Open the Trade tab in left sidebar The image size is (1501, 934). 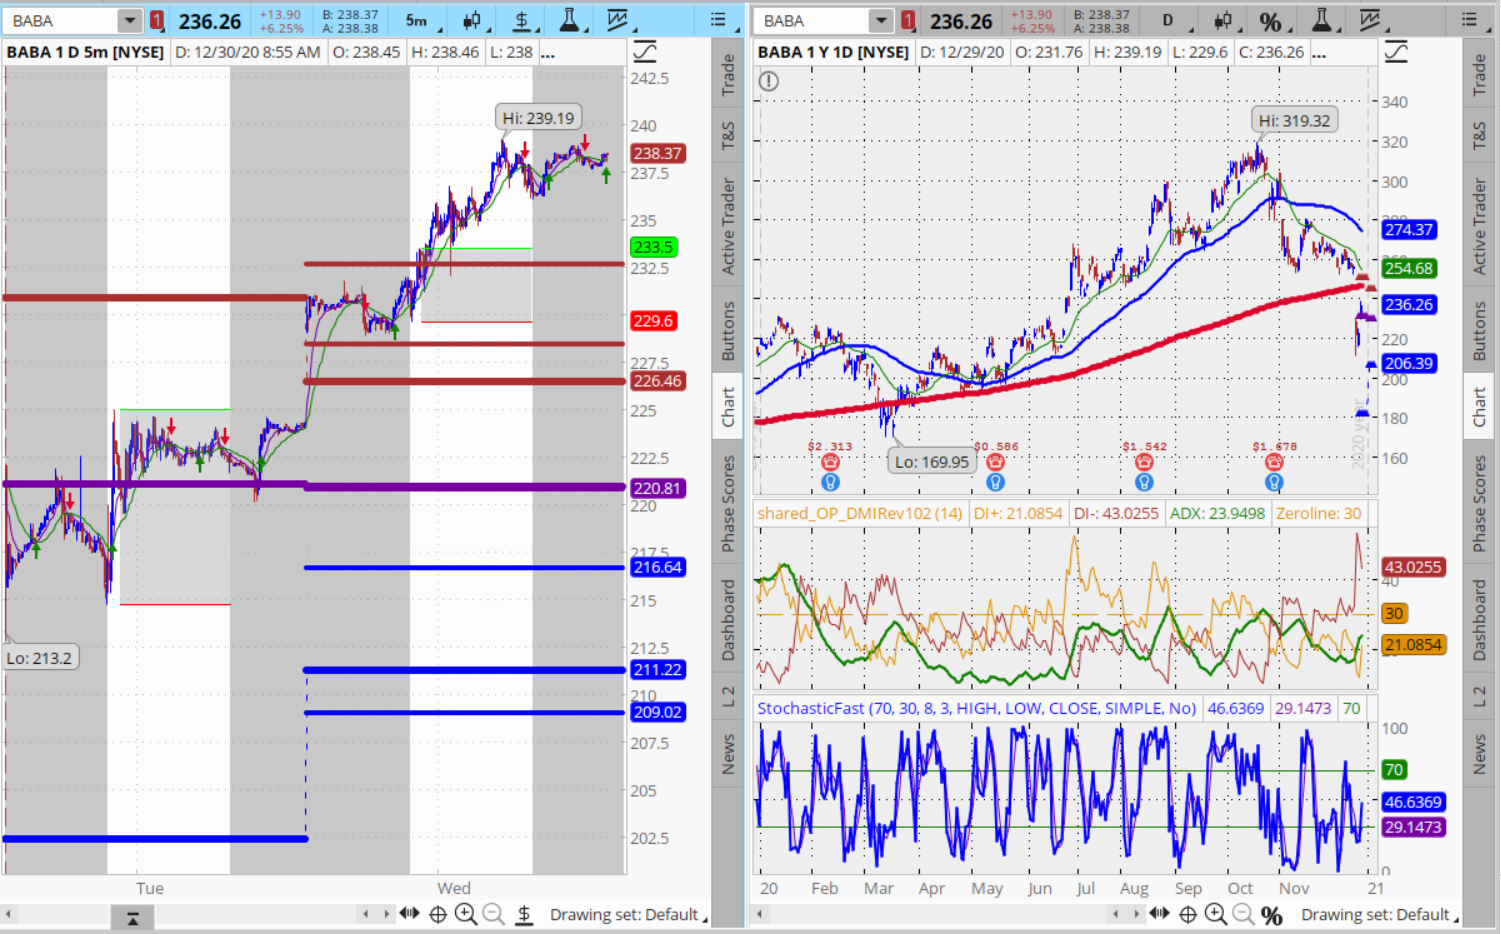tap(728, 76)
